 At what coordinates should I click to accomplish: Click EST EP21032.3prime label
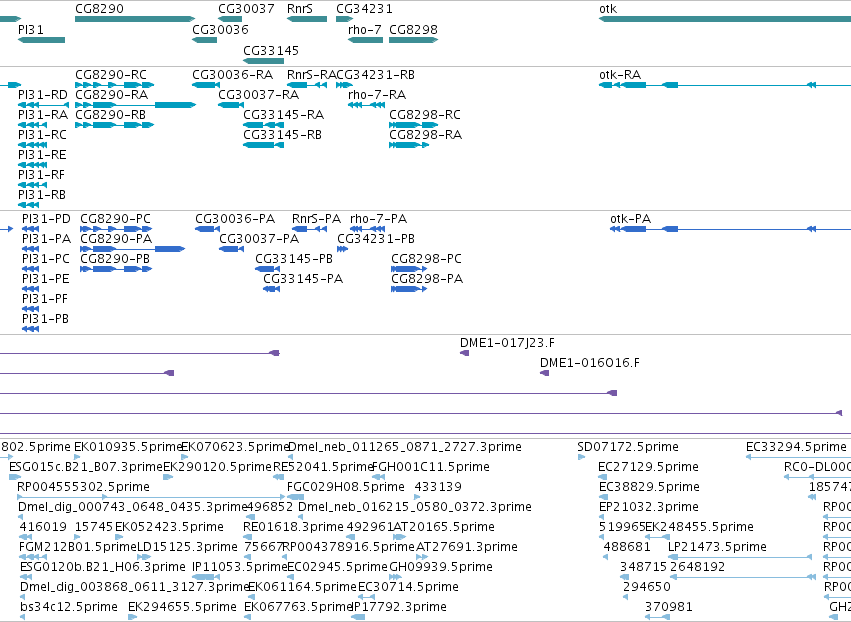[649, 507]
